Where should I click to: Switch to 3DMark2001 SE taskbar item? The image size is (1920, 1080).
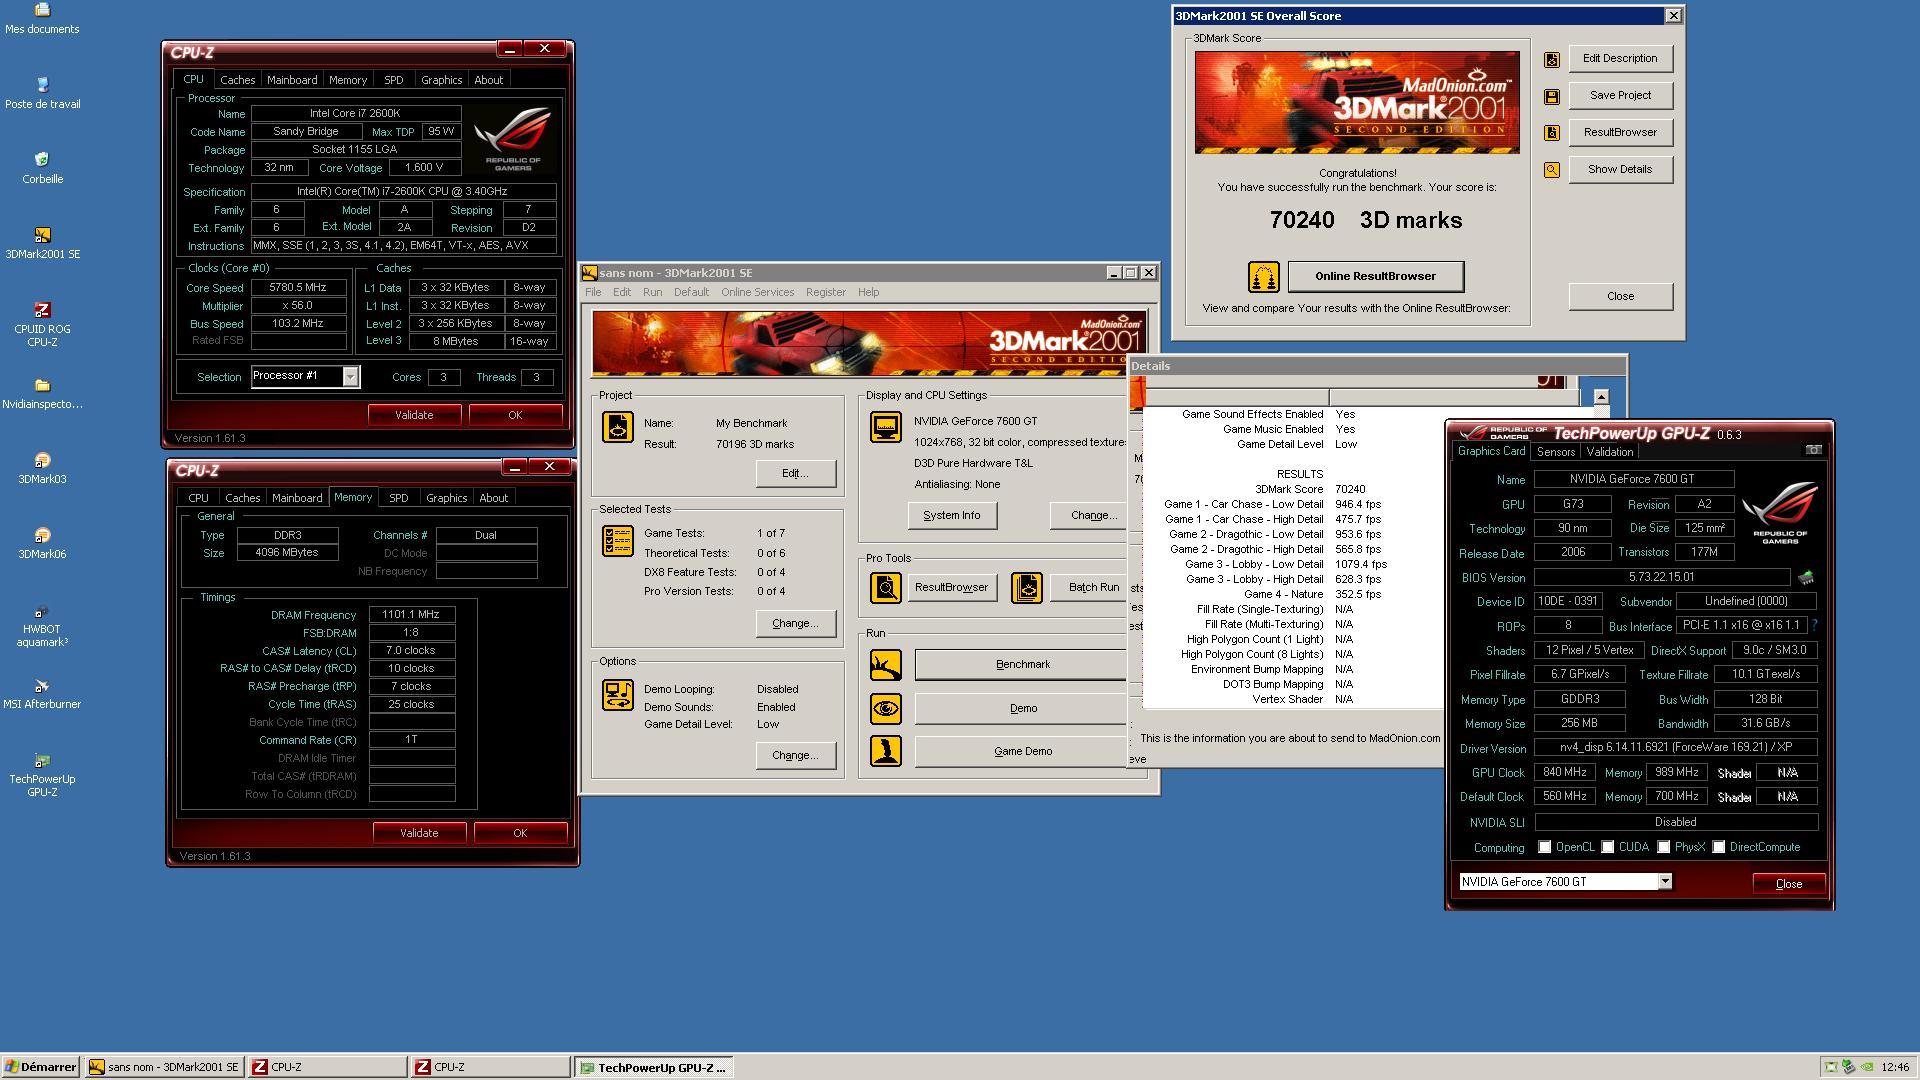pos(164,1068)
